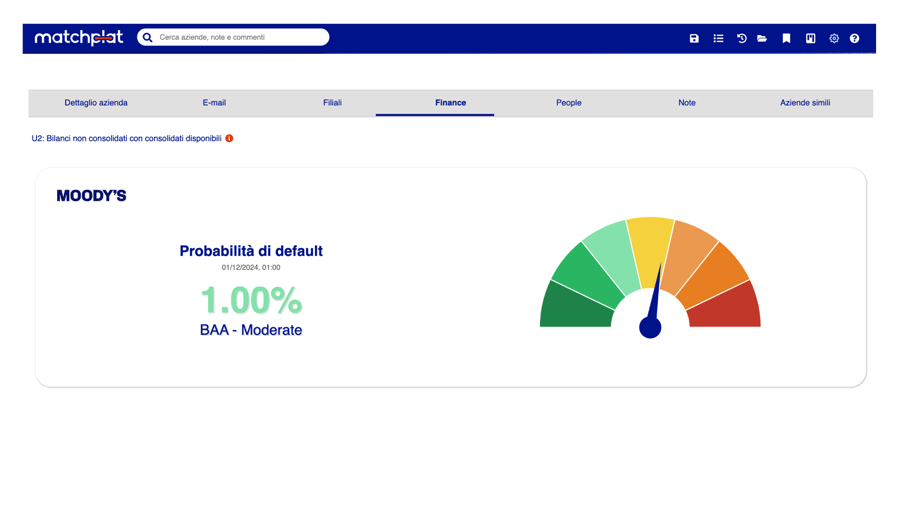Image resolution: width=900 pixels, height=506 pixels.
Task: Open the Note tab
Action: [687, 103]
